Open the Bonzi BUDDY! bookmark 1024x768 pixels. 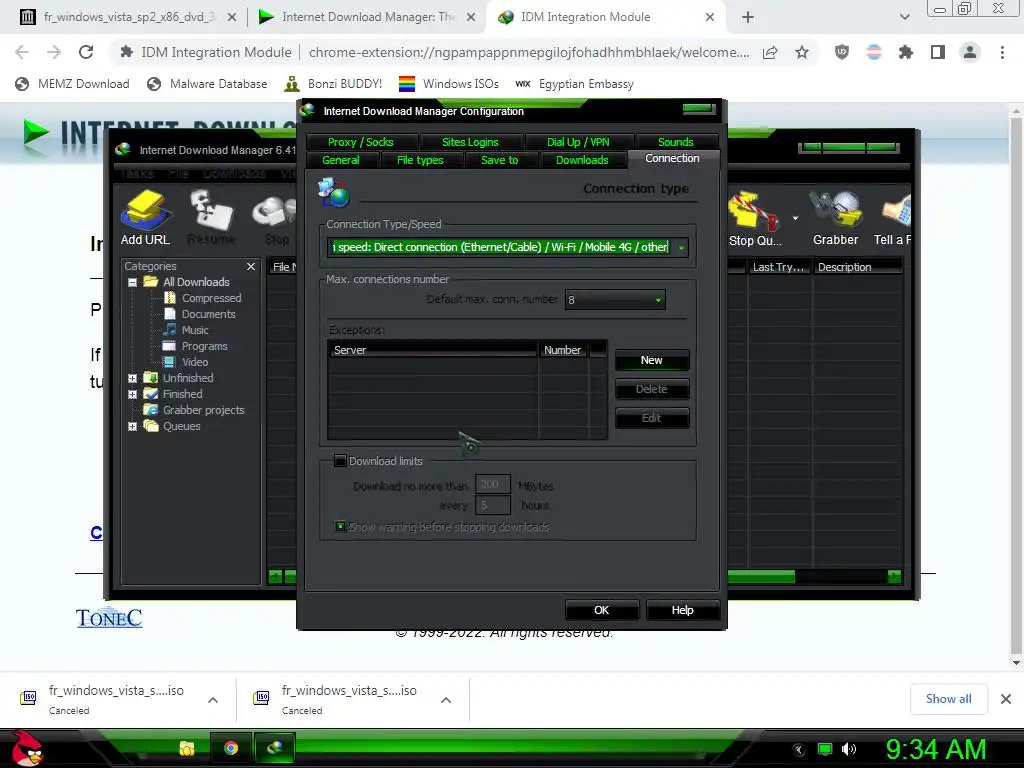334,84
